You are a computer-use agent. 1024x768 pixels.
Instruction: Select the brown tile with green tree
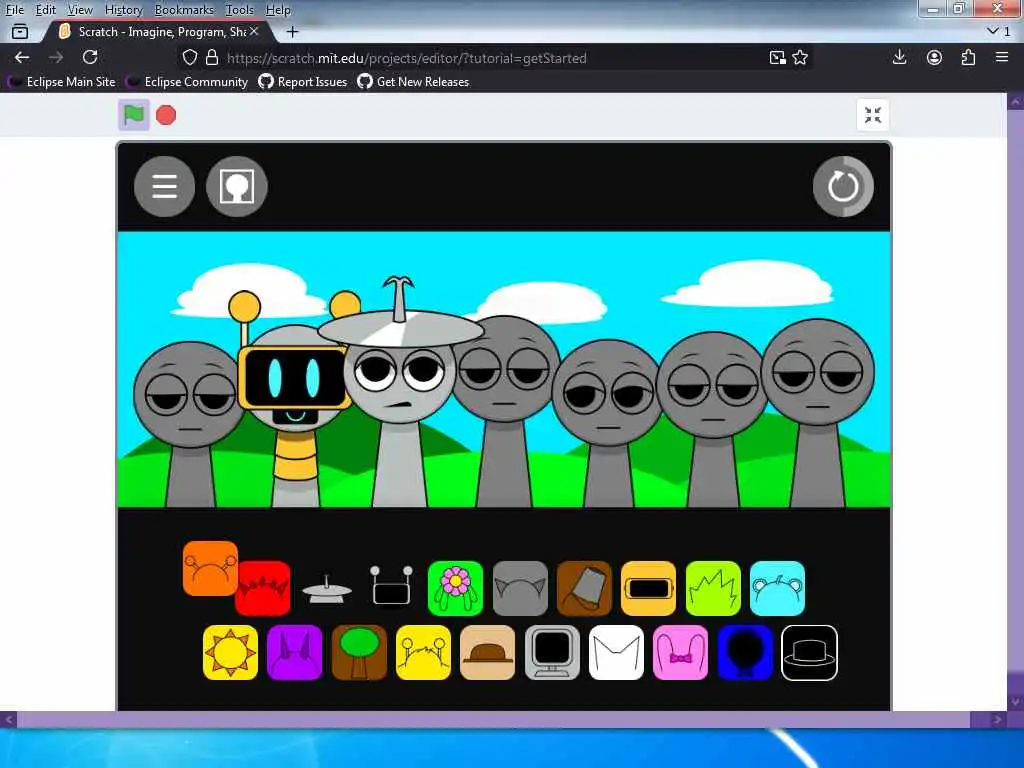point(359,652)
